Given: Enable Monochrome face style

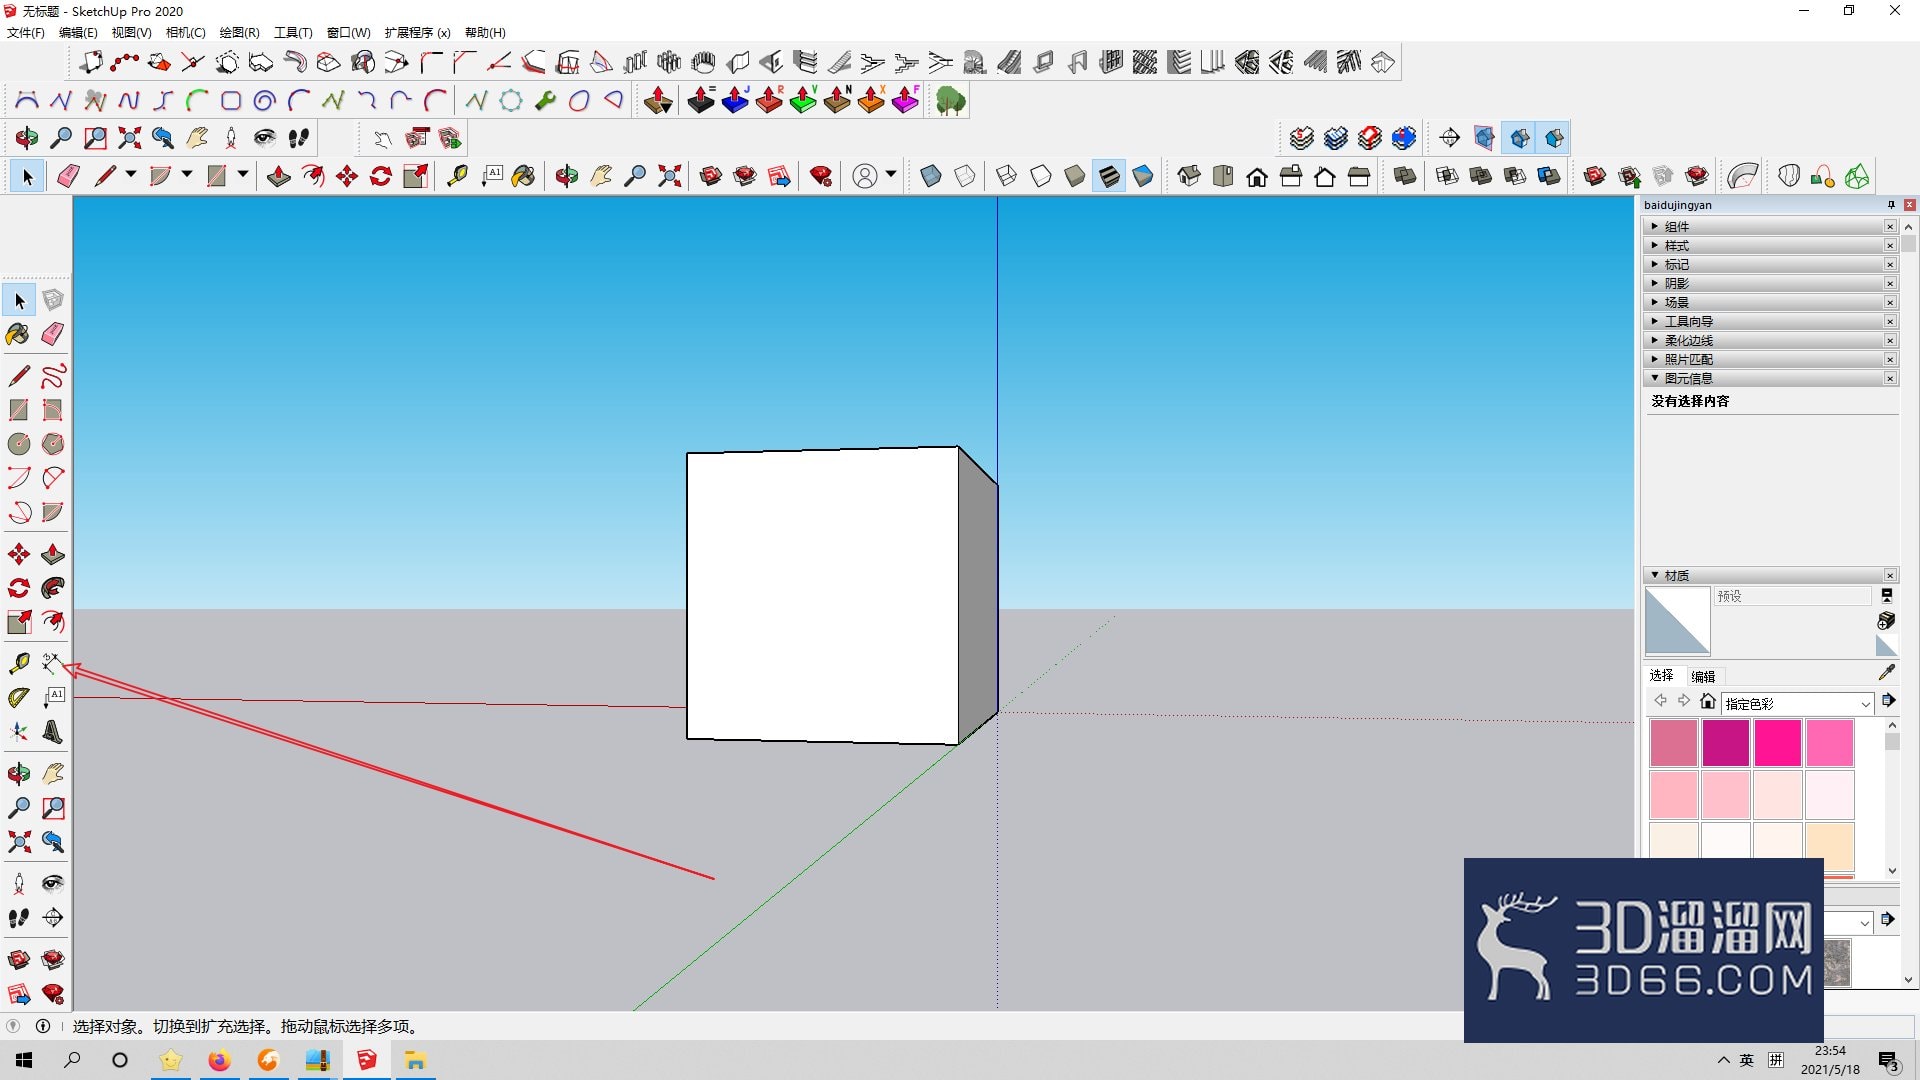Looking at the screenshot, I should tap(1143, 177).
